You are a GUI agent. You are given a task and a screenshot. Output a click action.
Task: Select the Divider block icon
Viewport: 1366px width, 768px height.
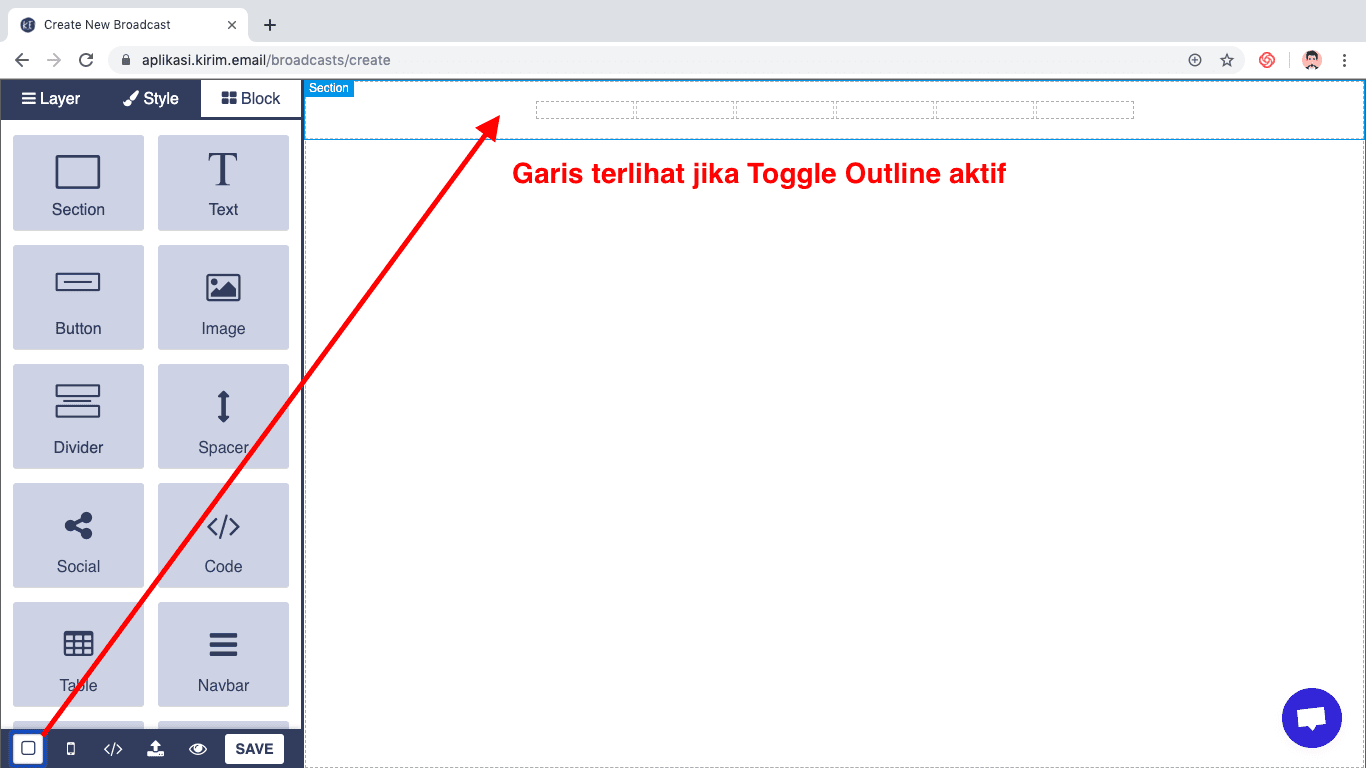point(78,416)
